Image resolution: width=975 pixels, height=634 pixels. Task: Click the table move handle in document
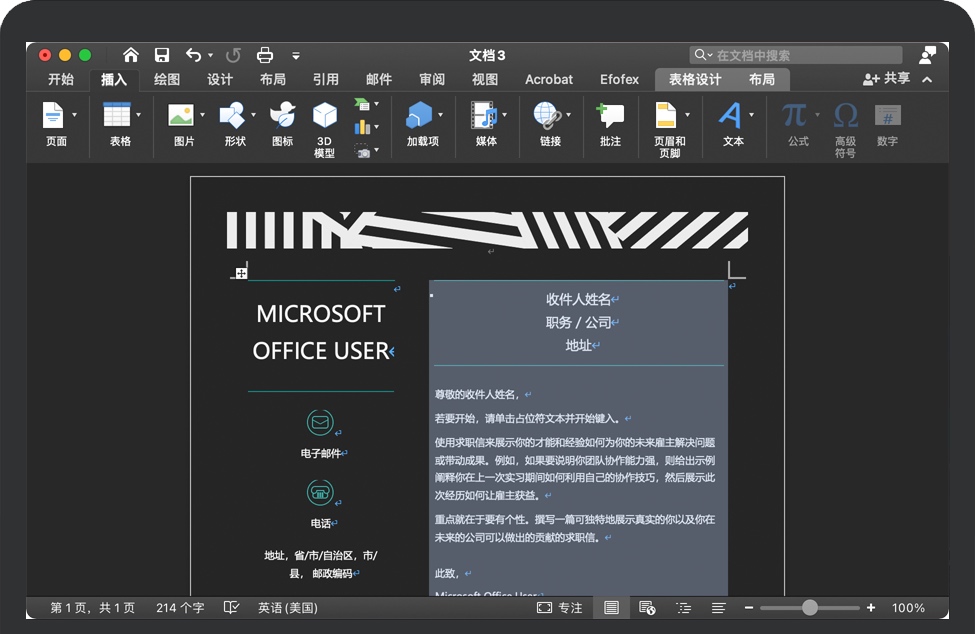coord(241,273)
